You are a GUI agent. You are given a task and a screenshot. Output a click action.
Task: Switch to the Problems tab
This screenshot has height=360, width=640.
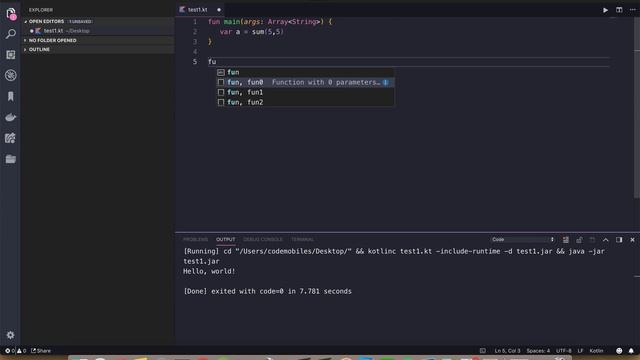pos(196,240)
